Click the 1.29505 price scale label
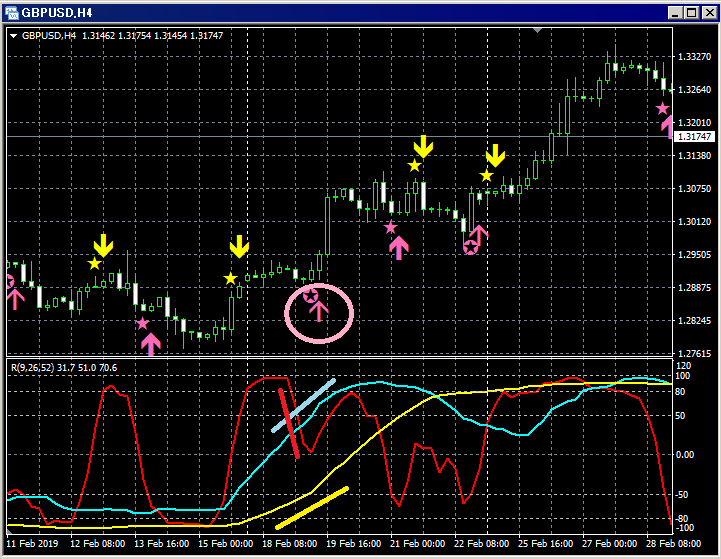Viewport: 721px width, 559px height. [694, 255]
